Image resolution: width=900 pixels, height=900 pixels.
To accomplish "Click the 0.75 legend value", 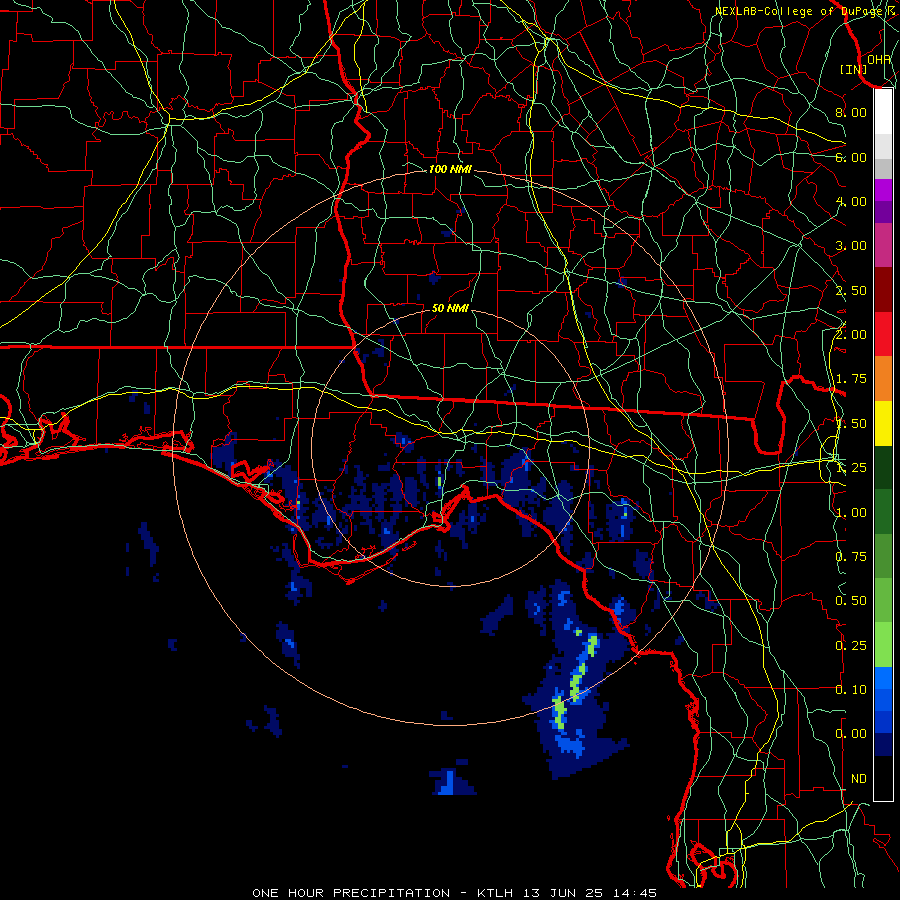I will 851,557.
